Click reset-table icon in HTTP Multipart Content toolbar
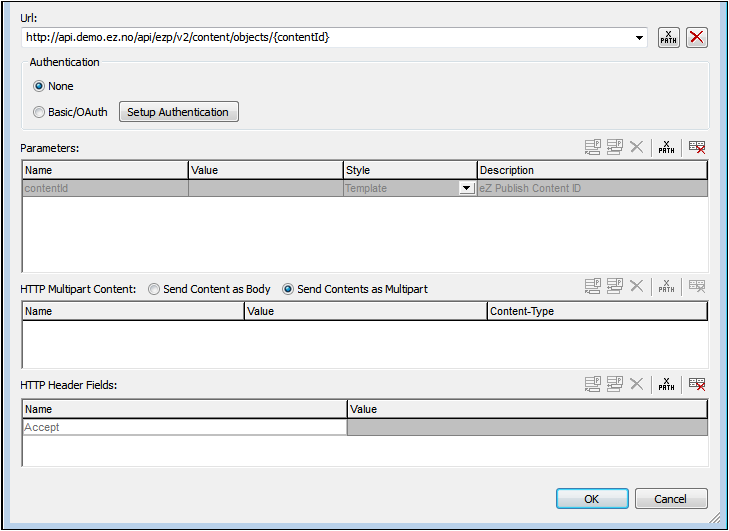729x531 pixels. point(697,286)
